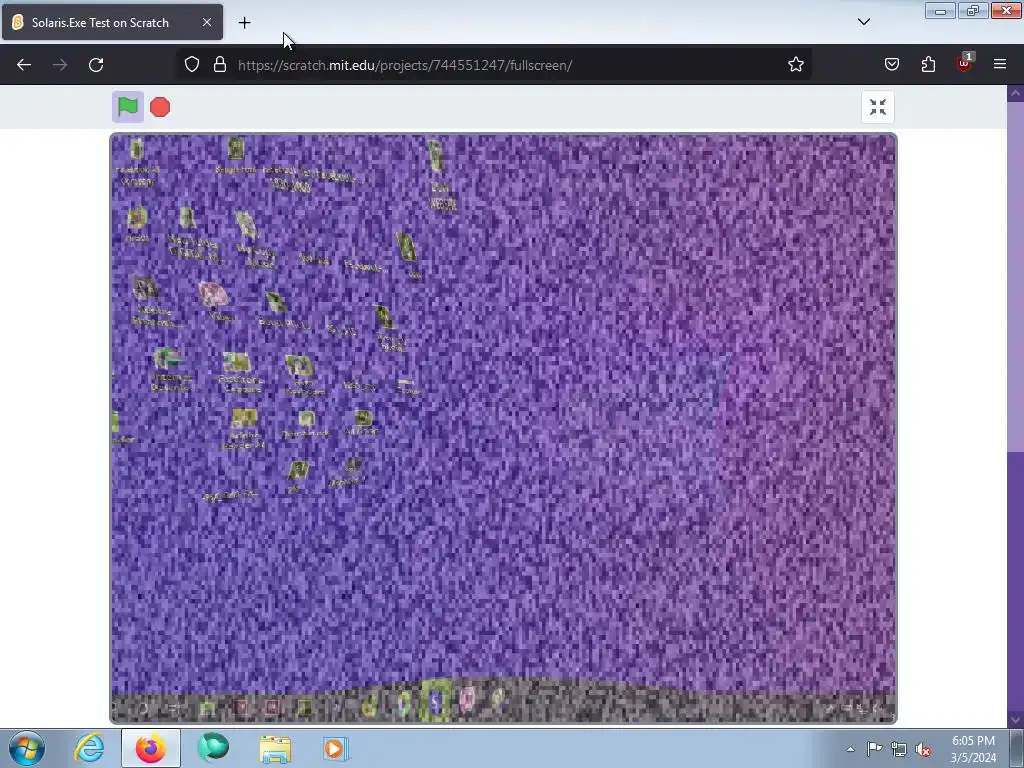Viewport: 1024px width, 768px height.
Task: Click the vertical page scrollbar thumb
Action: point(1015,276)
